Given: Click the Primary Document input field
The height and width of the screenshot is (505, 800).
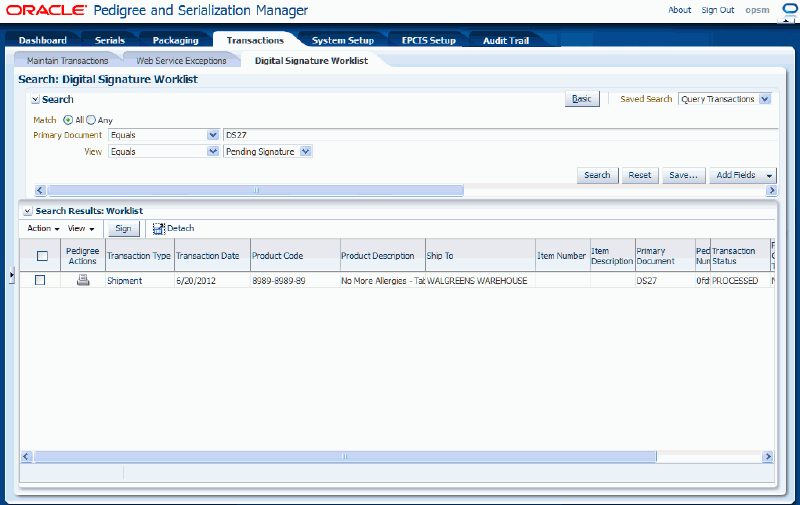Looking at the screenshot, I should [501, 135].
